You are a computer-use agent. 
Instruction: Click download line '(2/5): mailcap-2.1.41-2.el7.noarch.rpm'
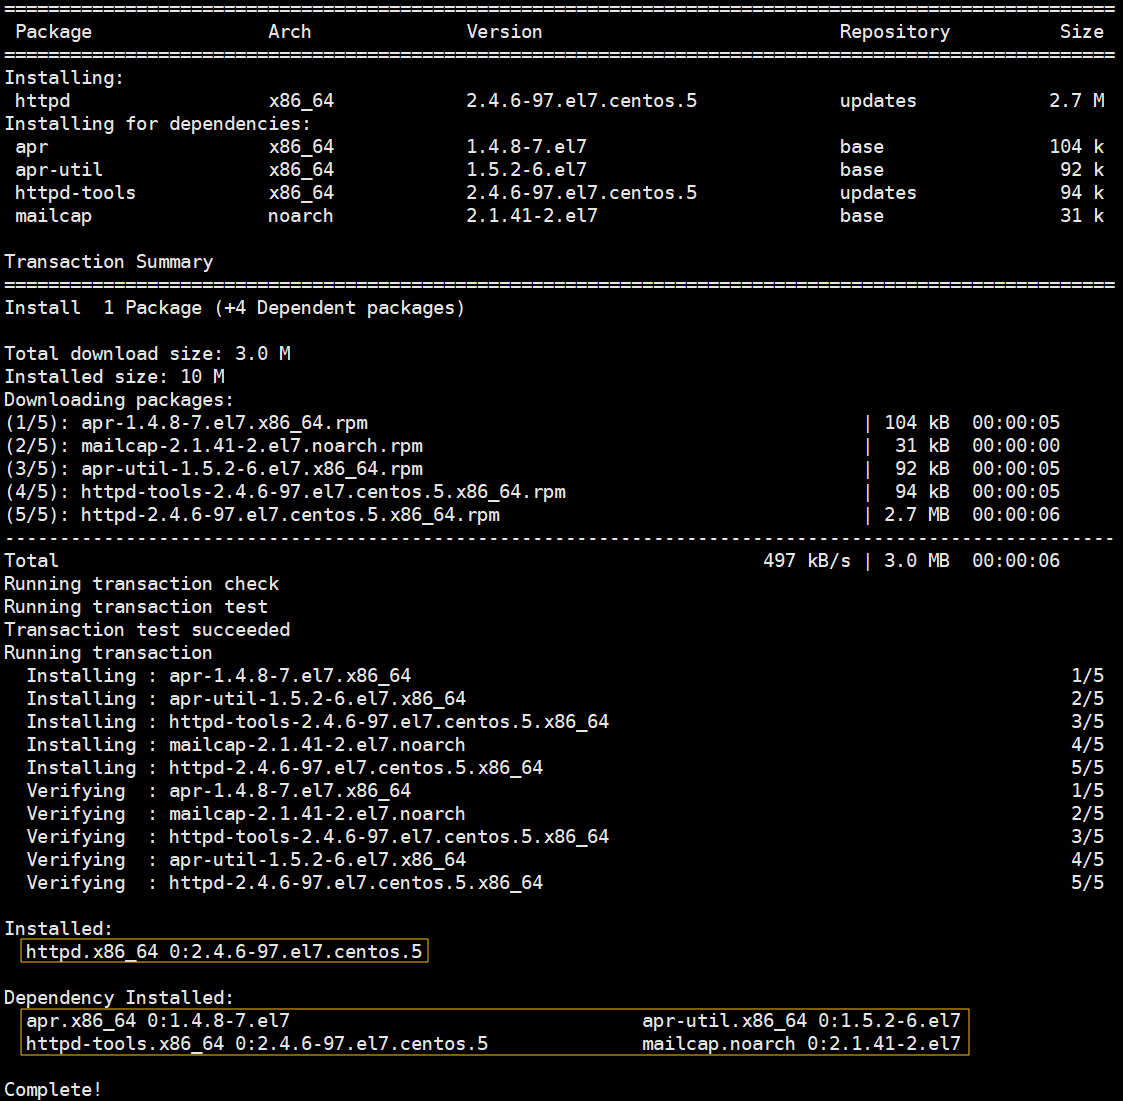coord(213,446)
